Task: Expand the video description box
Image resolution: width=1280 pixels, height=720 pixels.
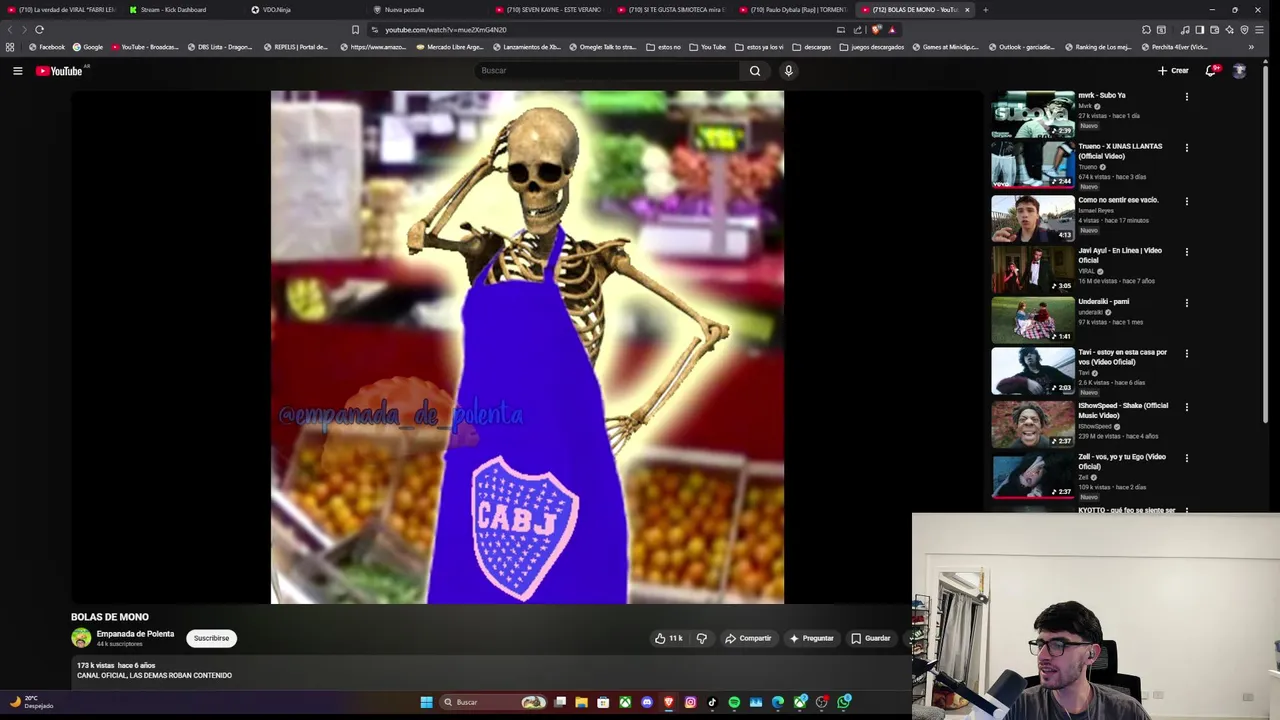Action: tap(488, 671)
